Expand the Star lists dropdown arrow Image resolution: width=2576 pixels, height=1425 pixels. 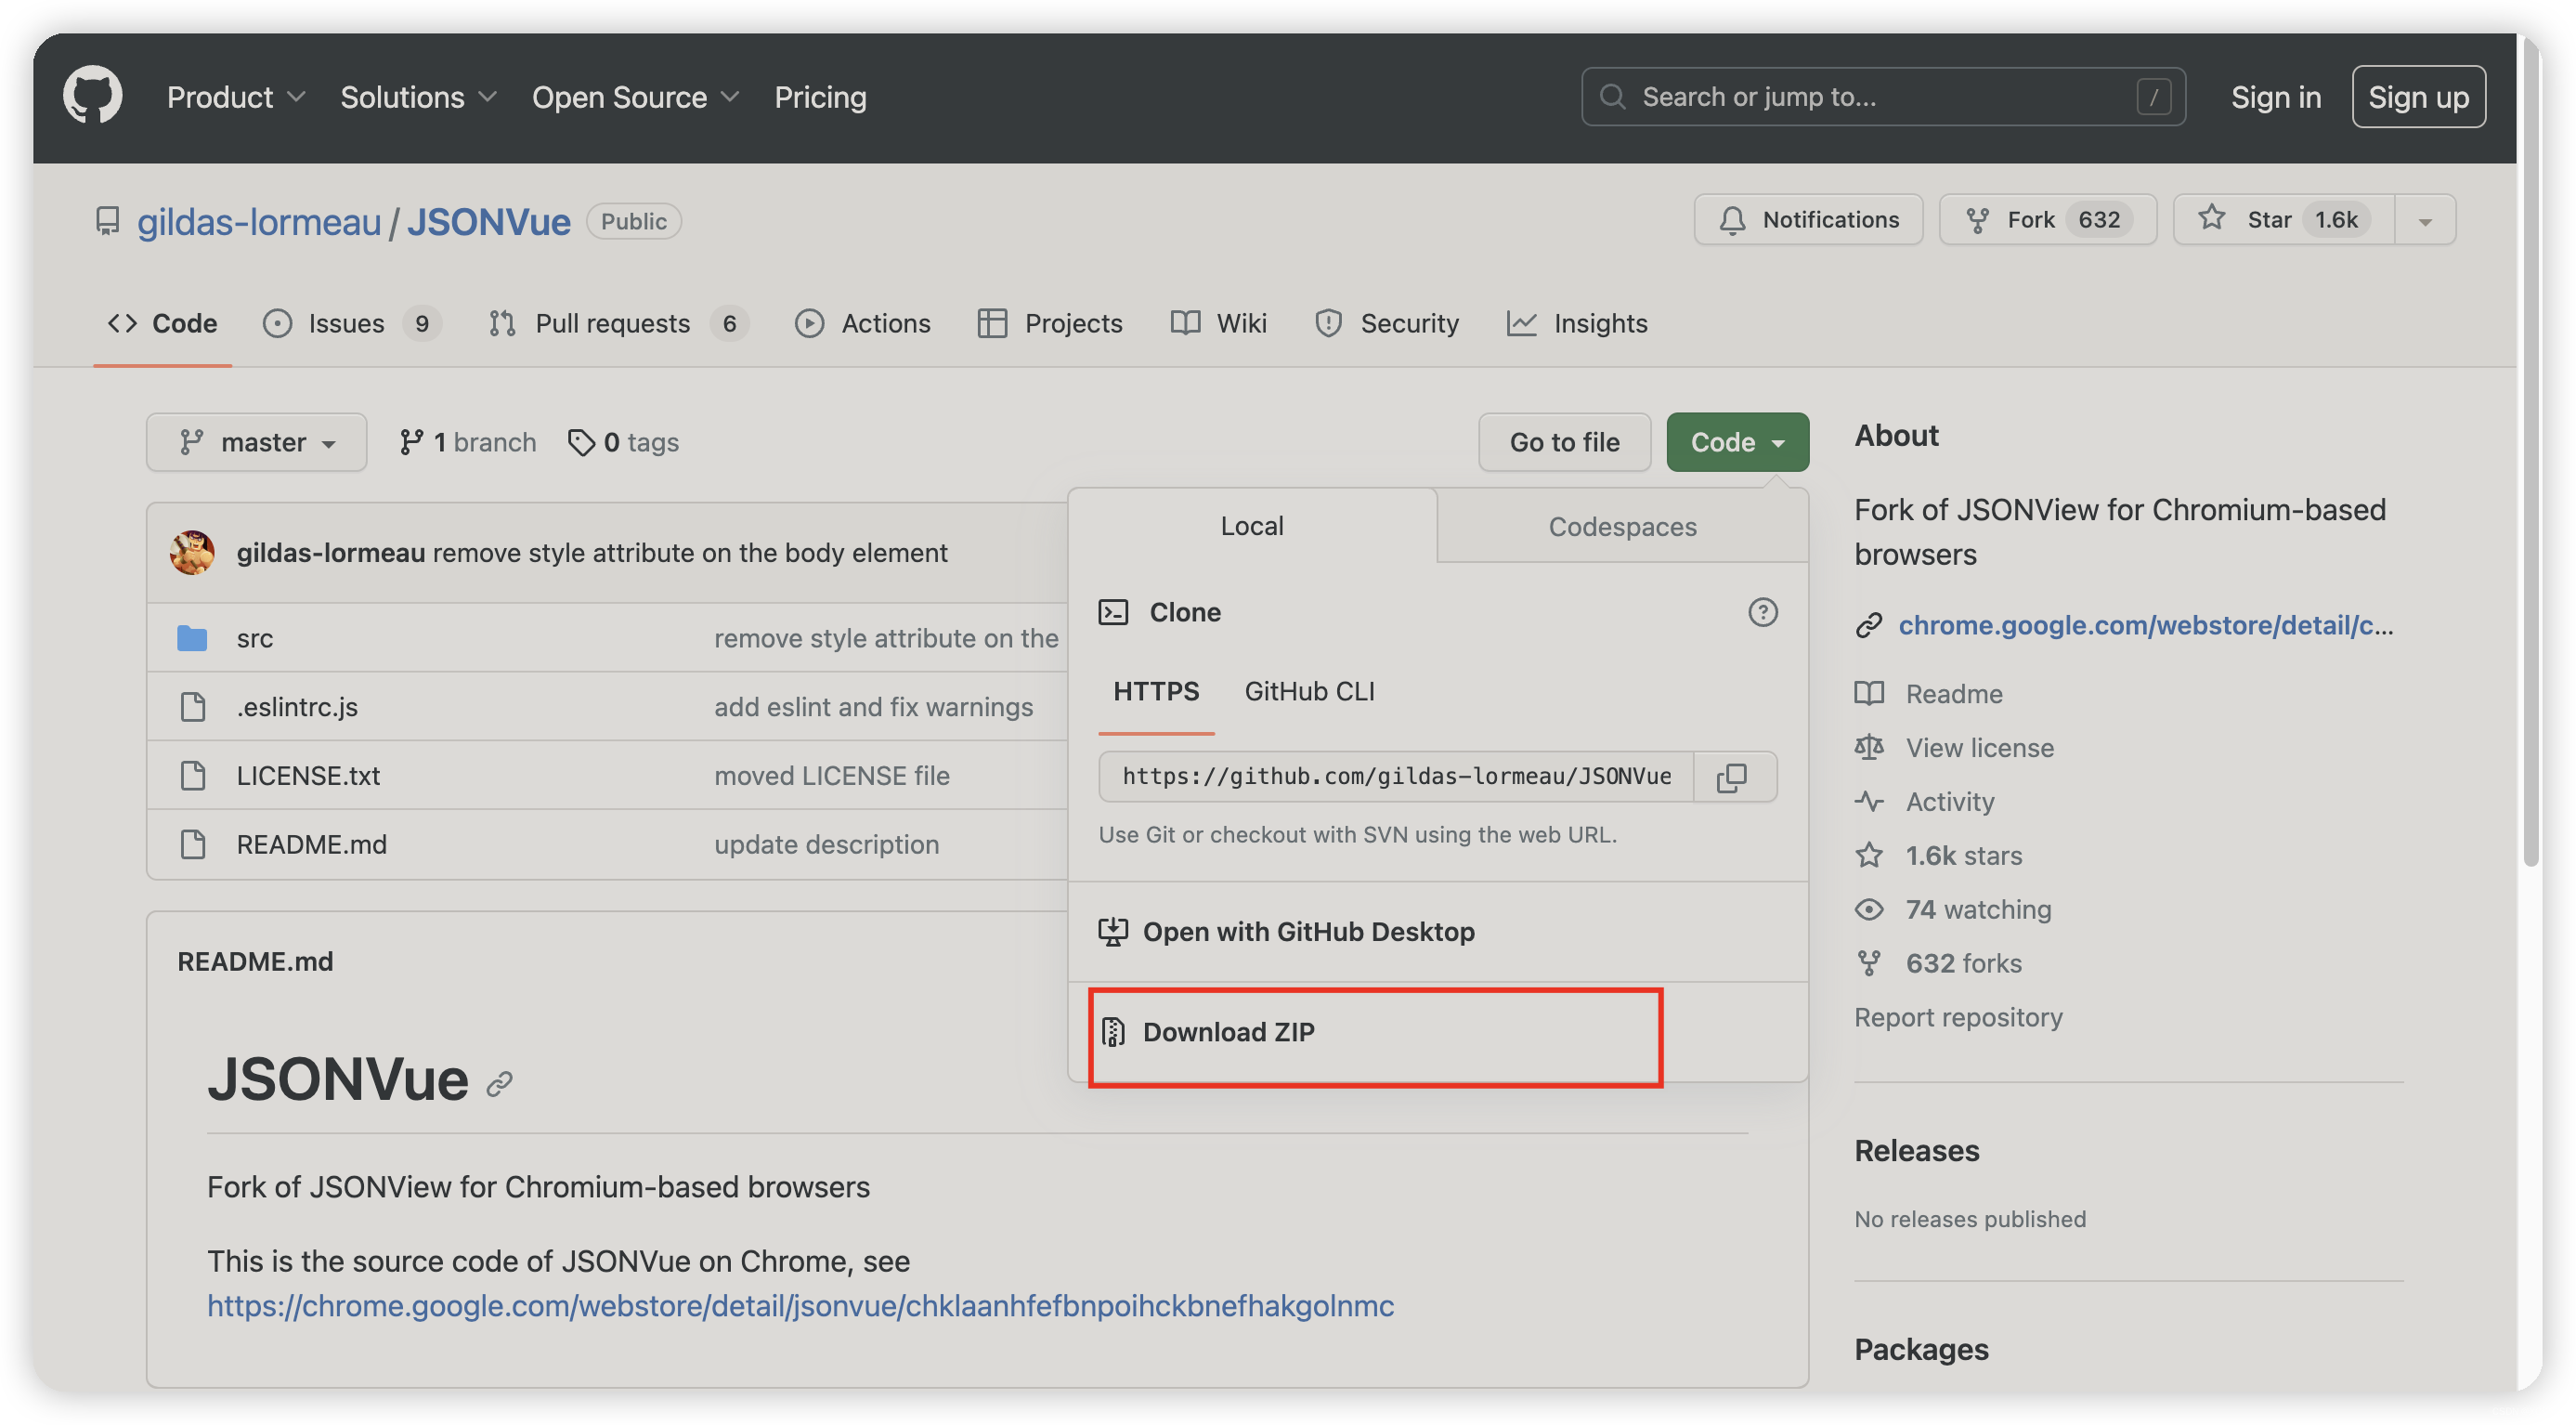point(2425,221)
